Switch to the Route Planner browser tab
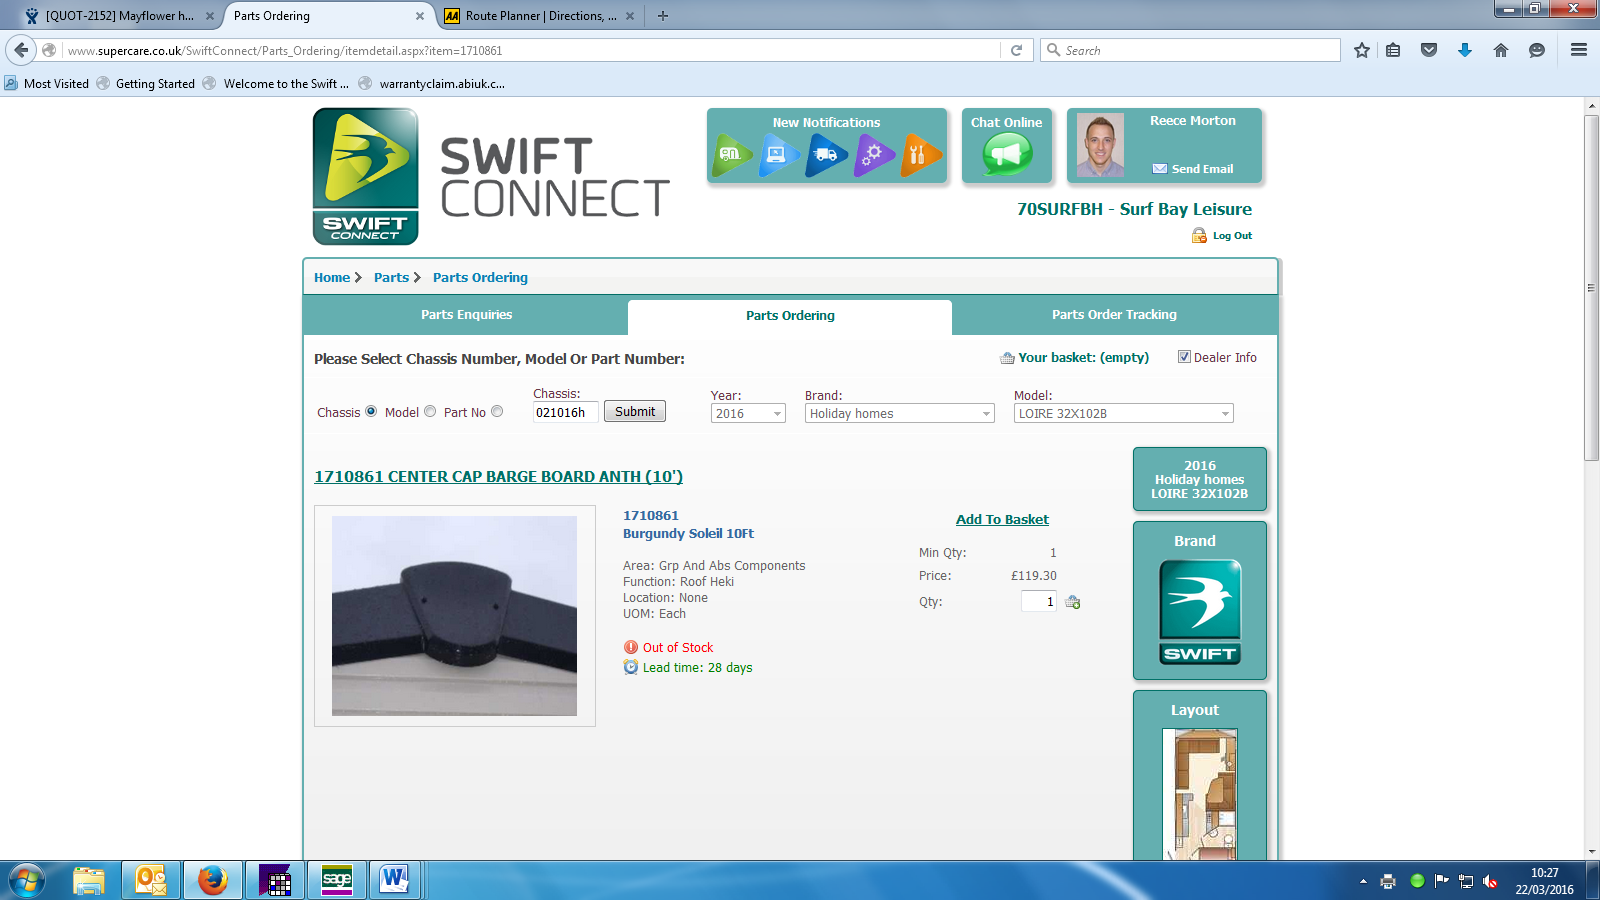This screenshot has width=1600, height=900. 540,16
